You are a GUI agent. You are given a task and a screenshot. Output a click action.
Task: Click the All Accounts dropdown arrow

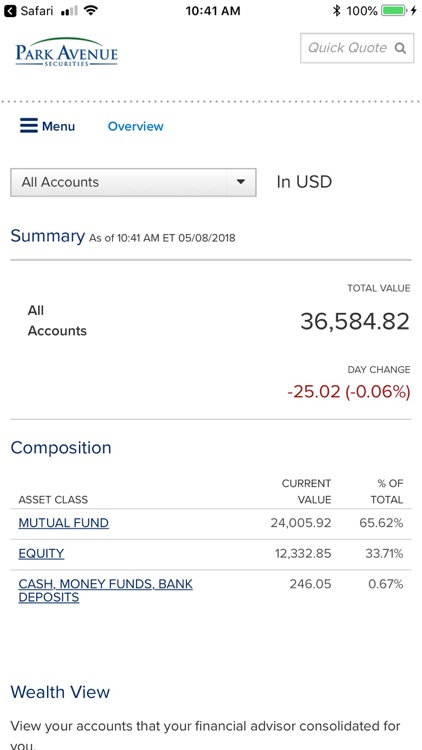(241, 182)
